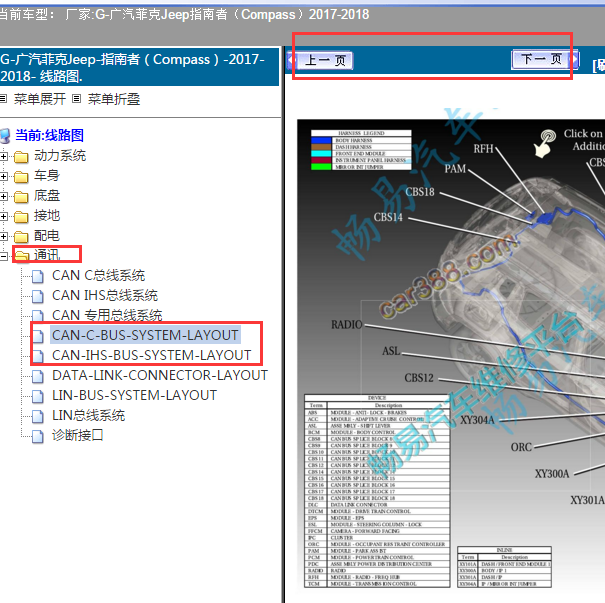Open CAN-IHS-BUS-SYSTEM-LAYOUT document
The image size is (605, 603).
[x=152, y=355]
